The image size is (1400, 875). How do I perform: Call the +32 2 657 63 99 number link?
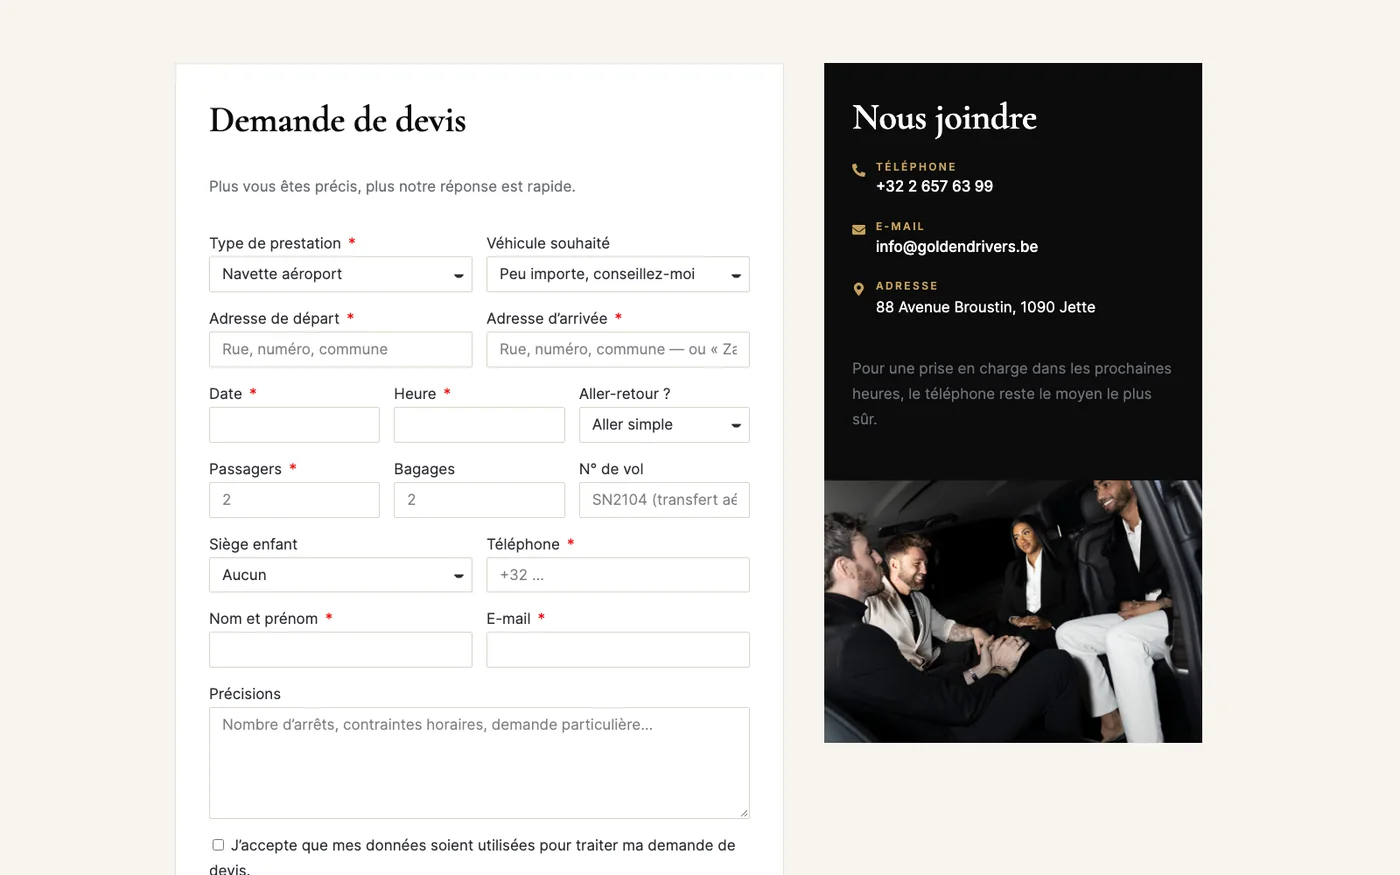pos(934,186)
